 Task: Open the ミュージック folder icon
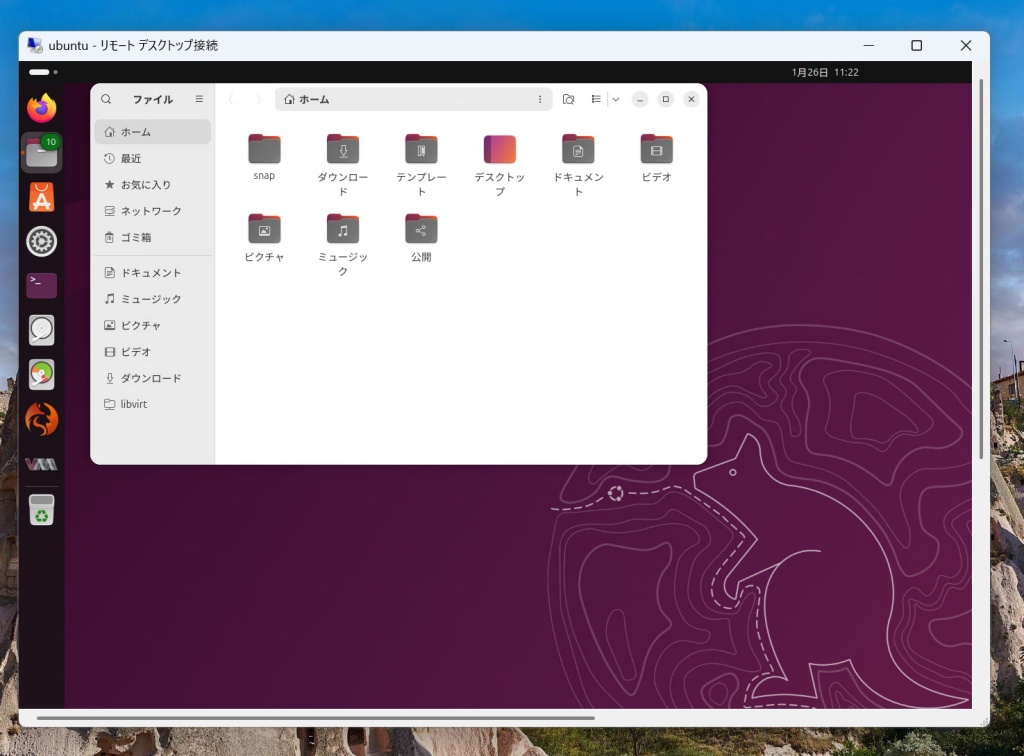[343, 229]
